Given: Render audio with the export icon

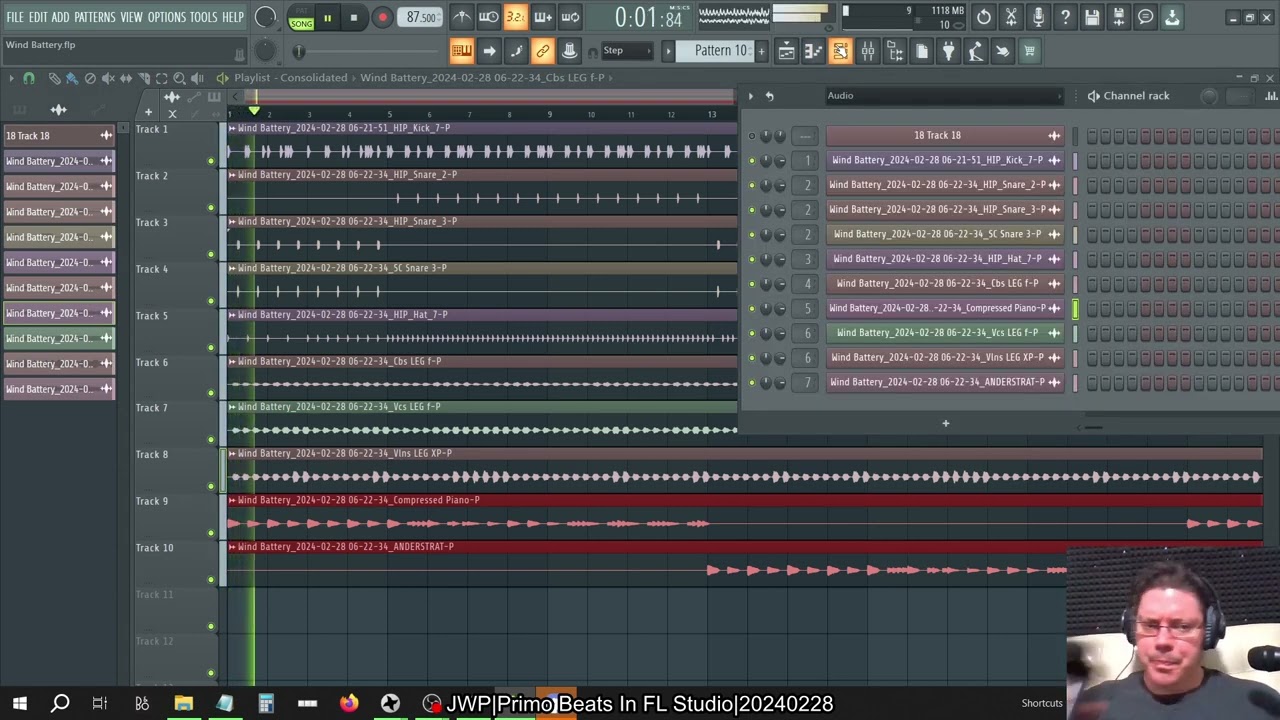Looking at the screenshot, I should pyautogui.click(x=1119, y=17).
